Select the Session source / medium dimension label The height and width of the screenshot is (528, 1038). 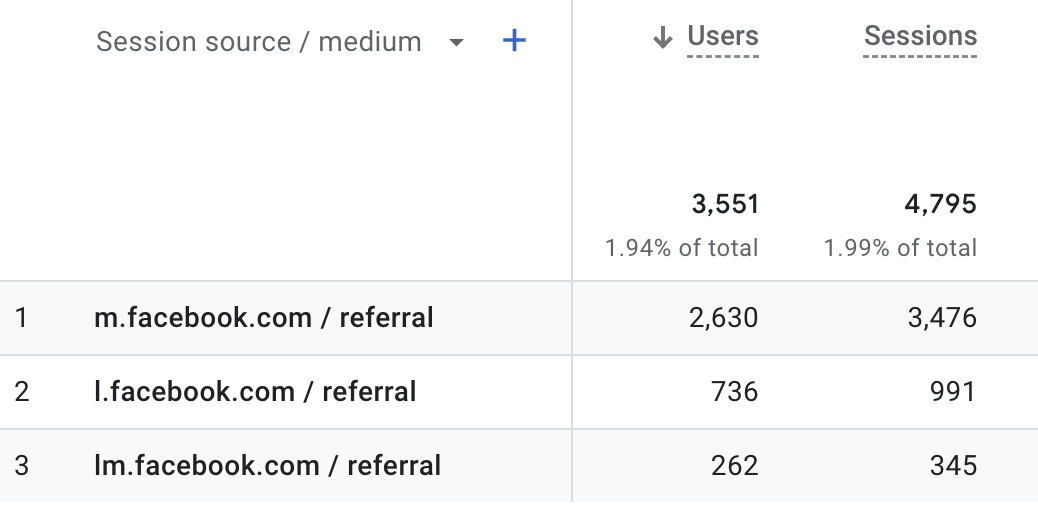coord(259,42)
